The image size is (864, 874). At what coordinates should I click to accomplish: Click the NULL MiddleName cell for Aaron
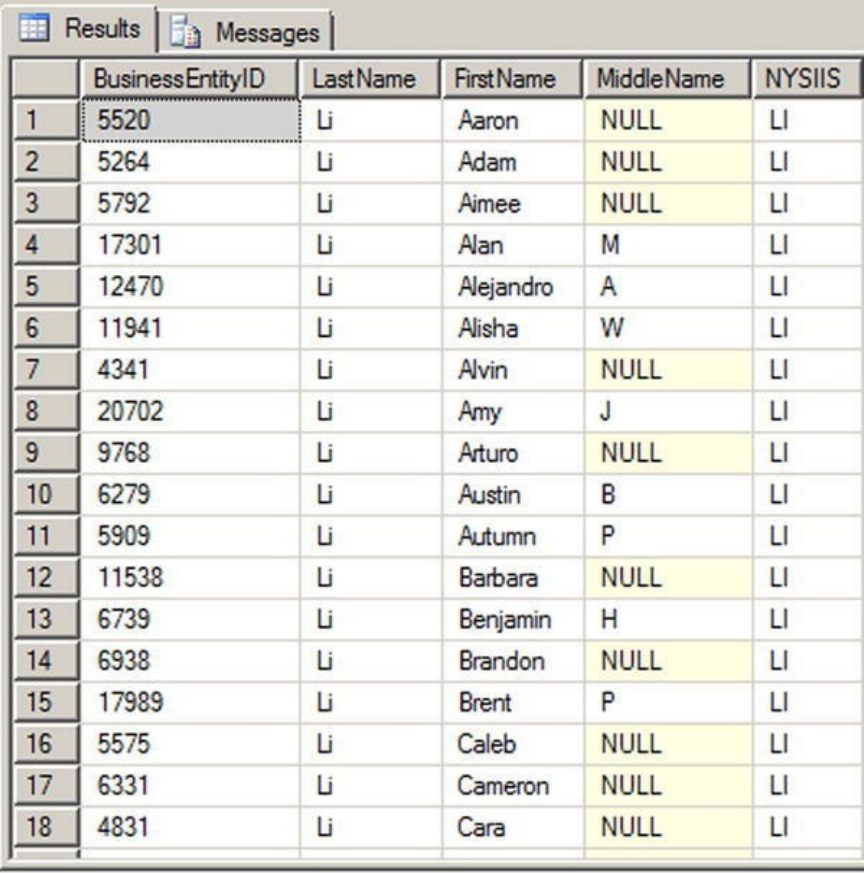(666, 121)
